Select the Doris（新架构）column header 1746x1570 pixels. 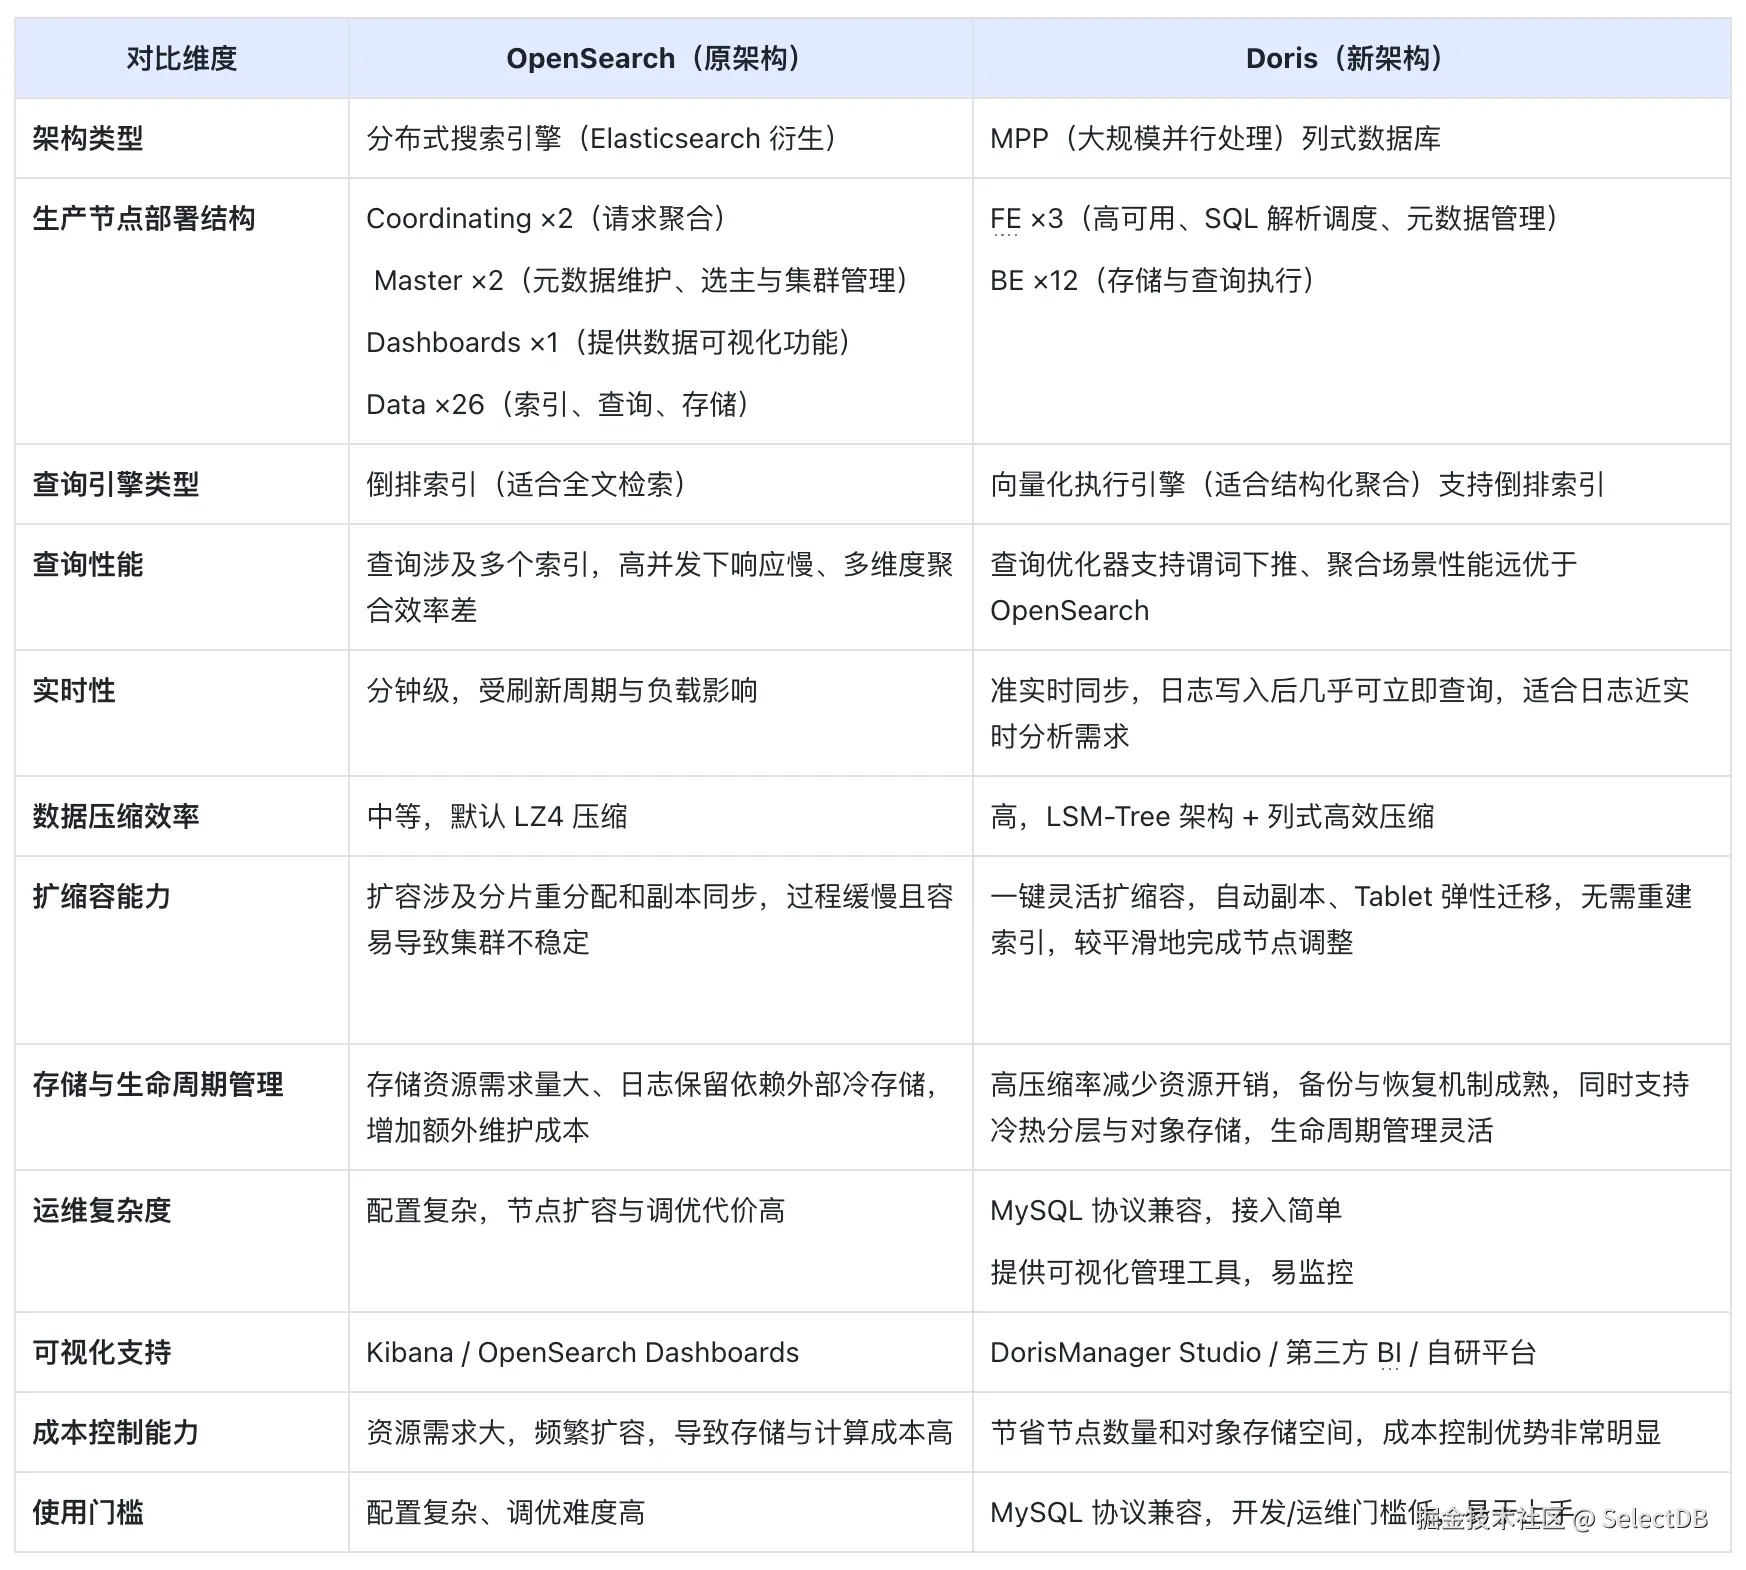(1344, 58)
